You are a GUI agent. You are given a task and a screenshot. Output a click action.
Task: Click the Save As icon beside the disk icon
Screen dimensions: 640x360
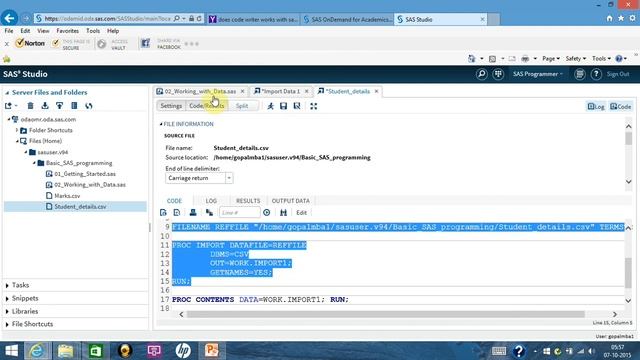pyautogui.click(x=297, y=106)
